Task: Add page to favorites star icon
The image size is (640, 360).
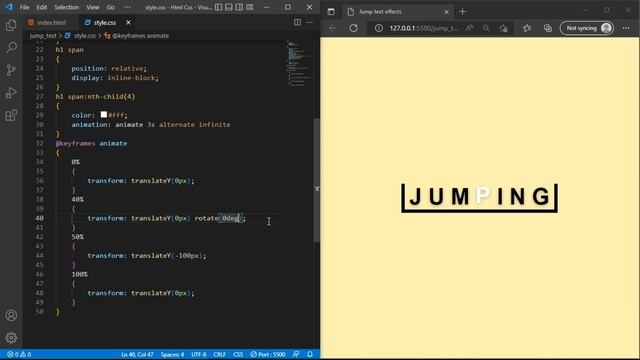Action: click(x=504, y=28)
